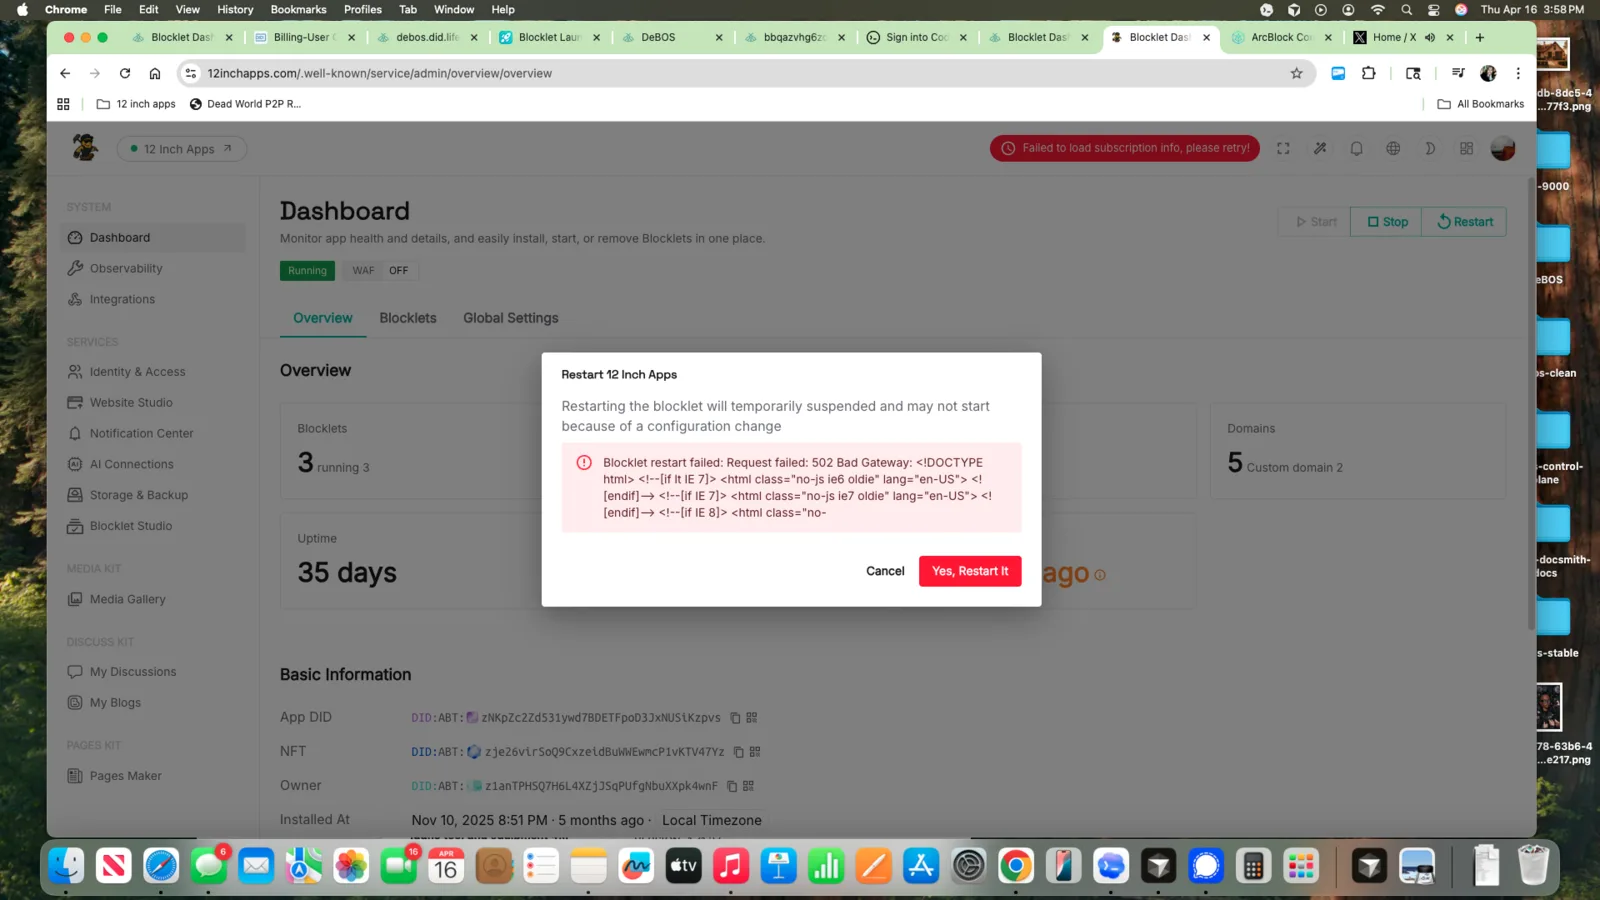Open the language globe selector
This screenshot has width=1600, height=900.
click(1393, 148)
